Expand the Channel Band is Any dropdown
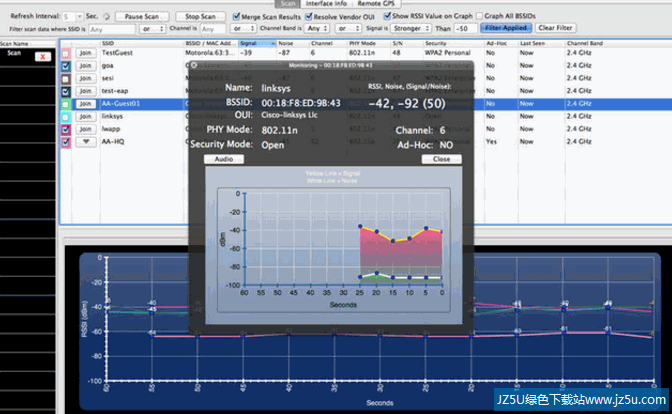672x414 pixels. tap(318, 29)
